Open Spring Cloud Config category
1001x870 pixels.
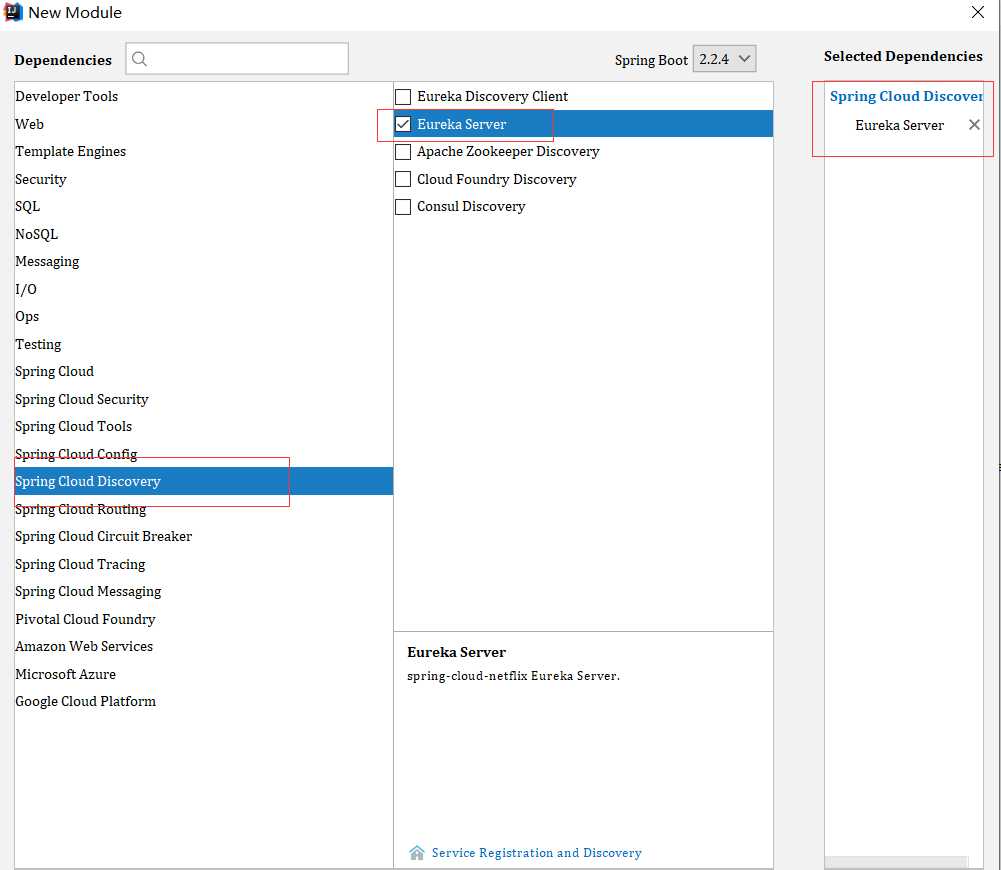(x=204, y=454)
